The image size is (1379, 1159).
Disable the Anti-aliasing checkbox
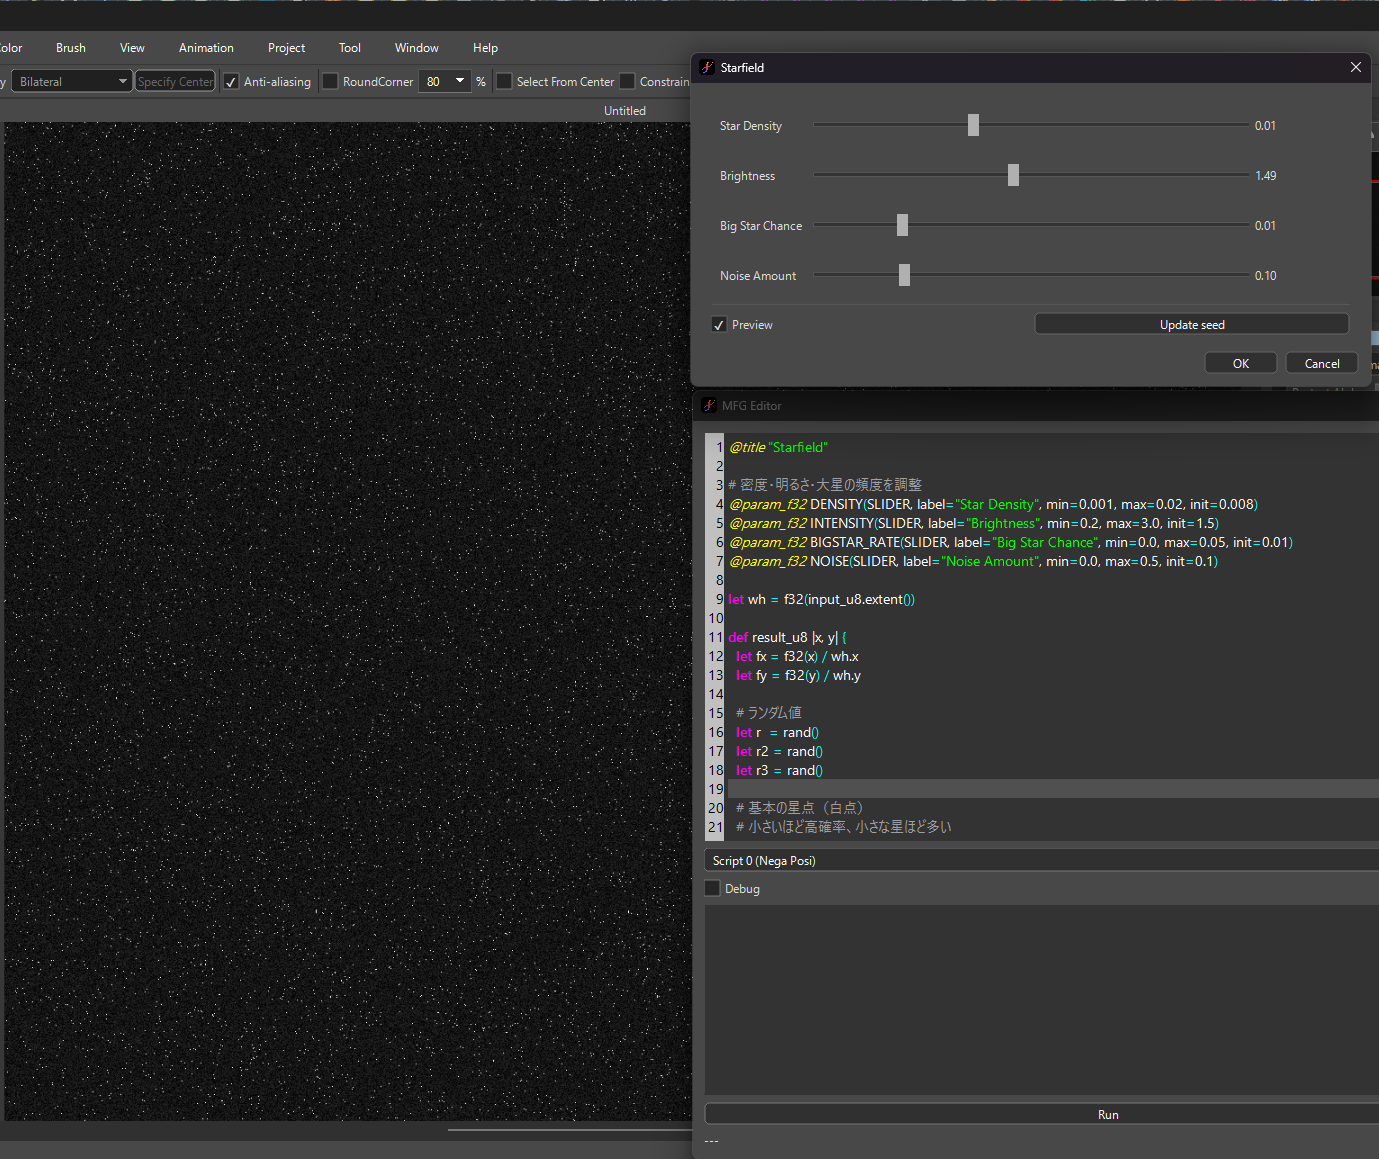232,82
